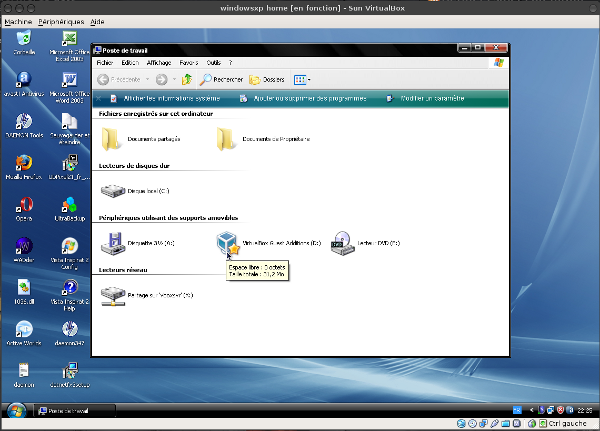600x431 pixels.
Task: Open VirtualBox Aide menu
Action: tap(97, 22)
